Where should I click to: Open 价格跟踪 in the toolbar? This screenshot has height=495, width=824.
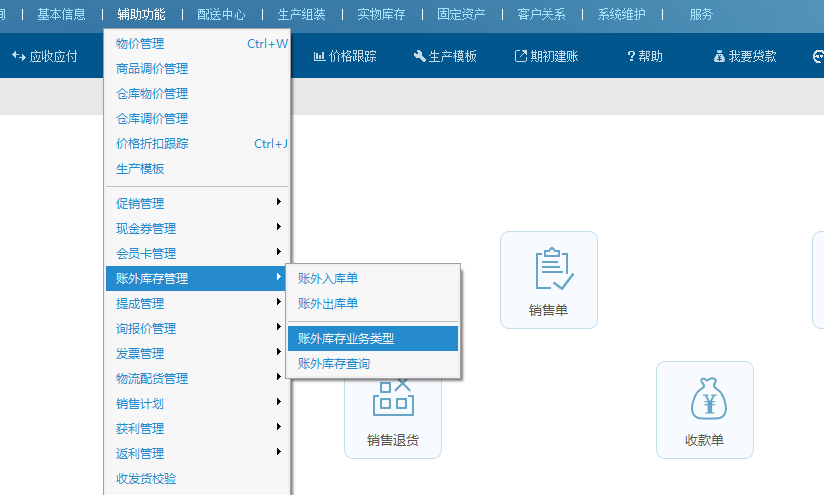point(345,56)
